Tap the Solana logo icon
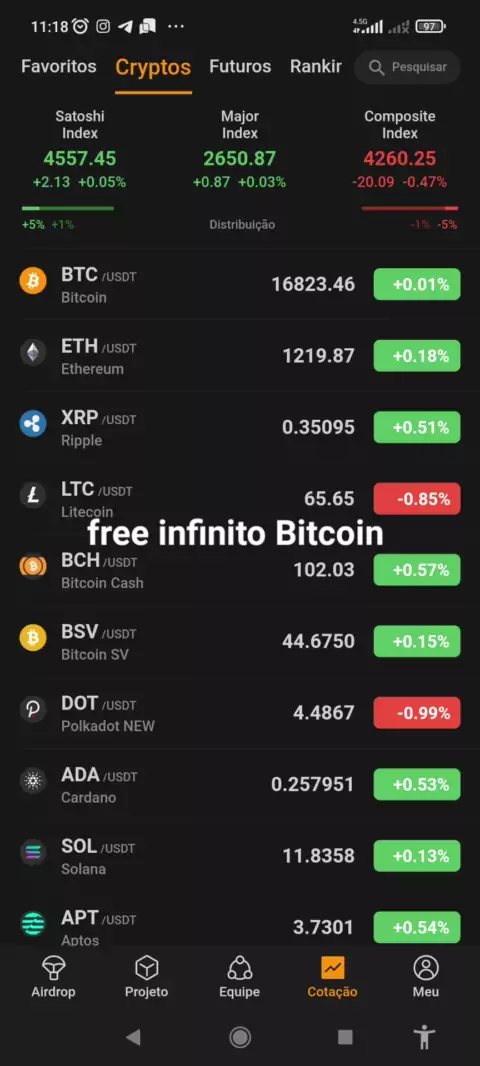This screenshot has width=480, height=1066. tap(33, 852)
